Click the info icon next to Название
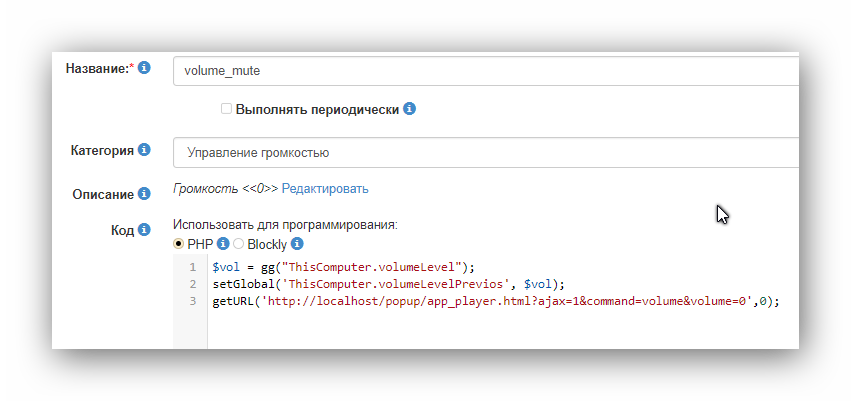Screen dimensions: 851x401 point(144,68)
